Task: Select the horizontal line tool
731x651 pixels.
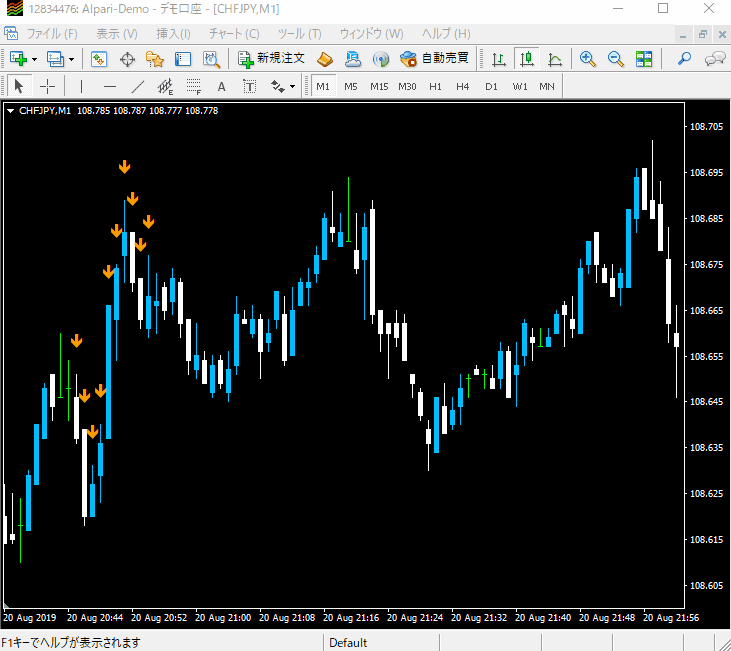Action: click(110, 86)
